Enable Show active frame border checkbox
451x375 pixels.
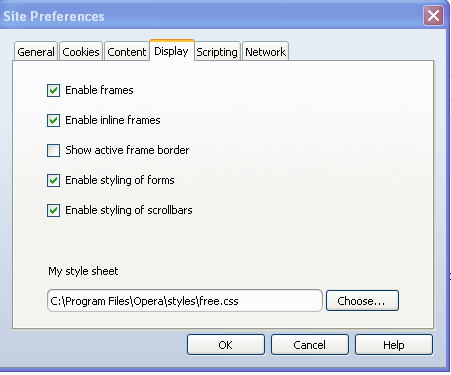pos(53,150)
